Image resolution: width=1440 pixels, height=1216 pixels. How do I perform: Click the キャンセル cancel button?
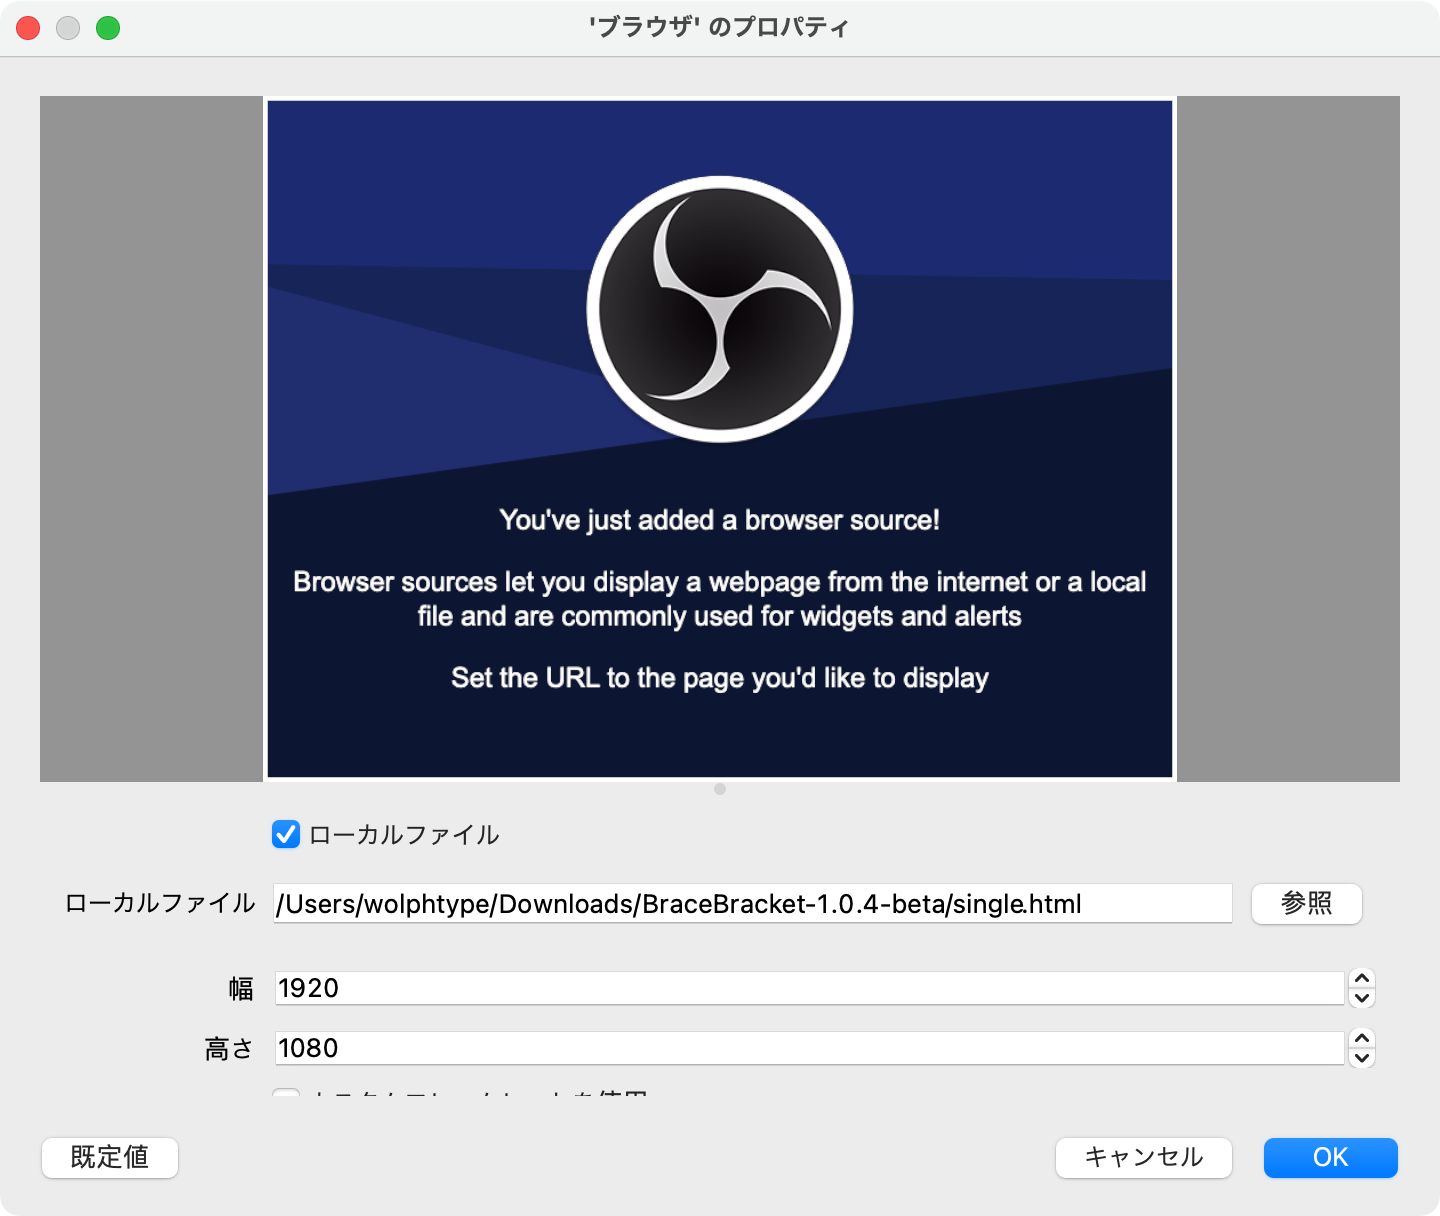tap(1144, 1157)
